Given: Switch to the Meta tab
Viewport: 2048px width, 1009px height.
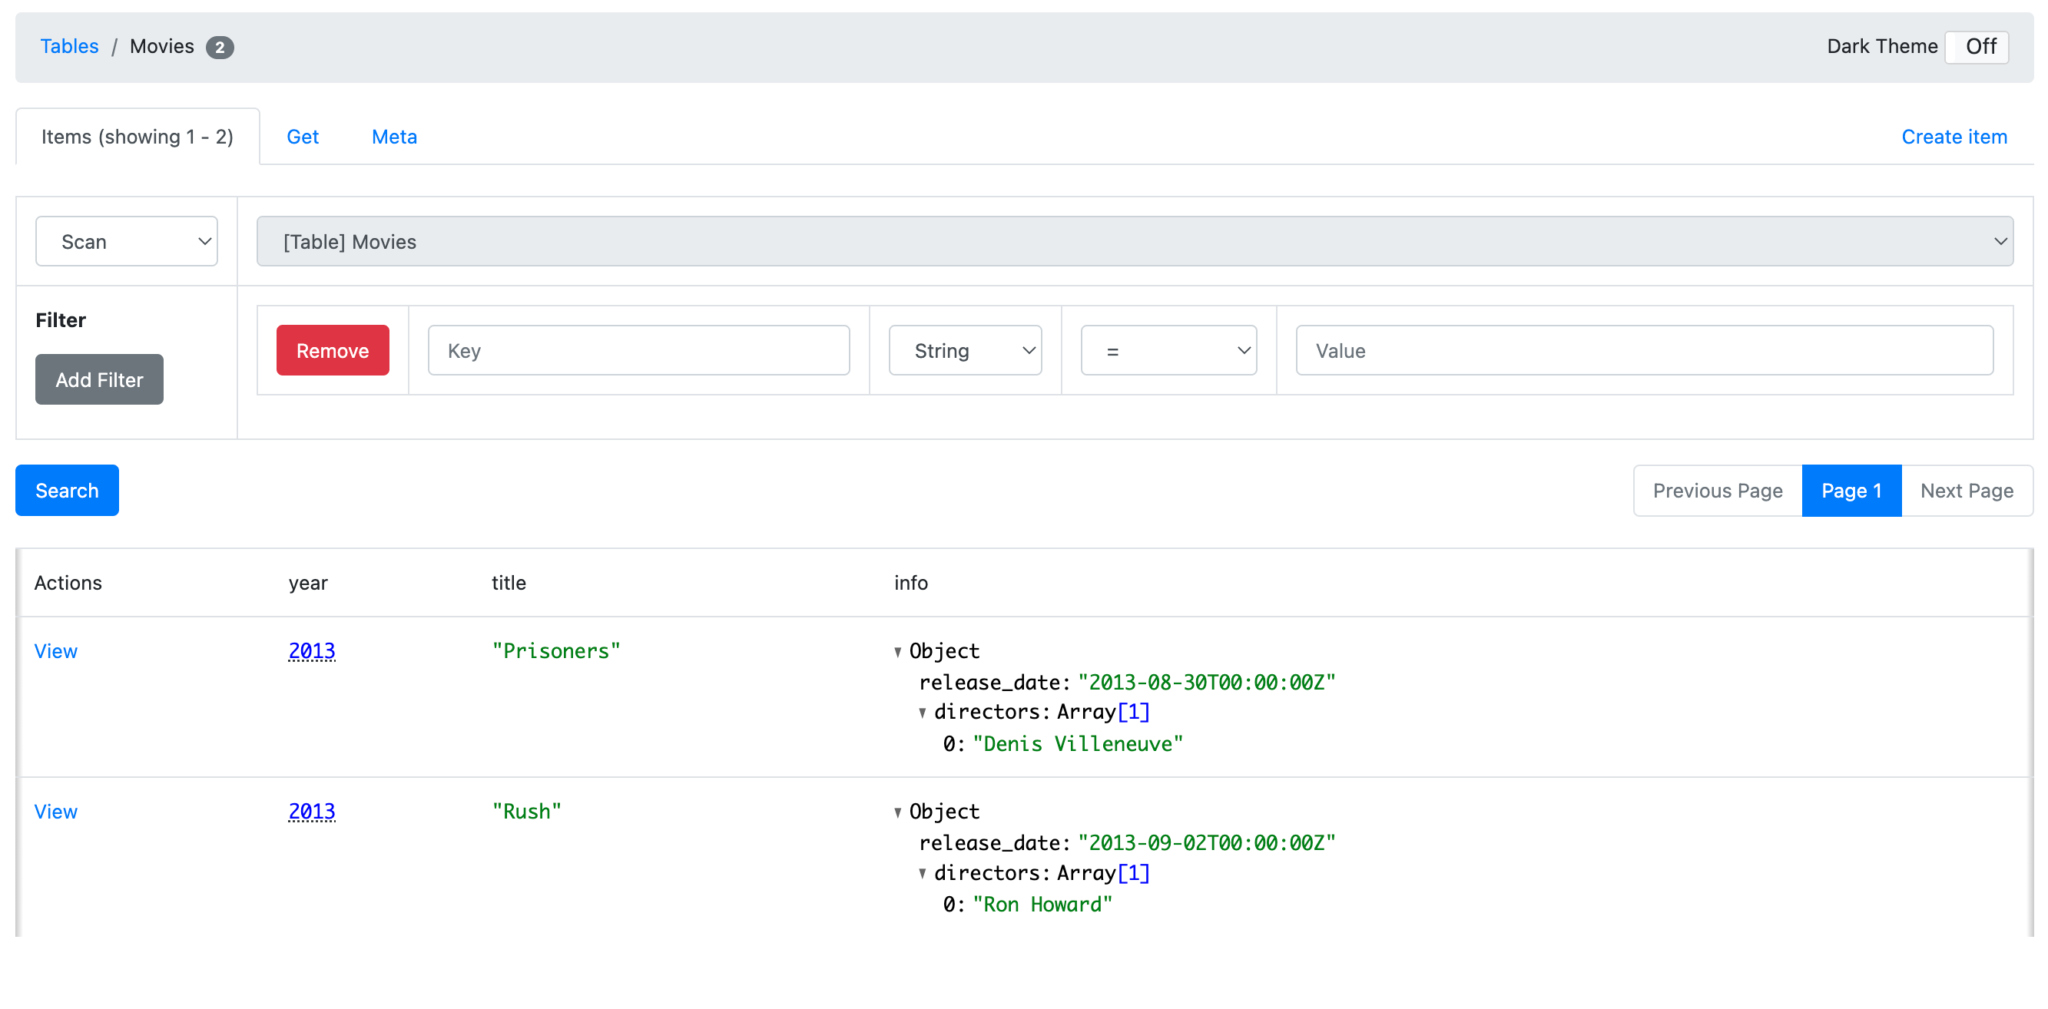Looking at the screenshot, I should [393, 136].
